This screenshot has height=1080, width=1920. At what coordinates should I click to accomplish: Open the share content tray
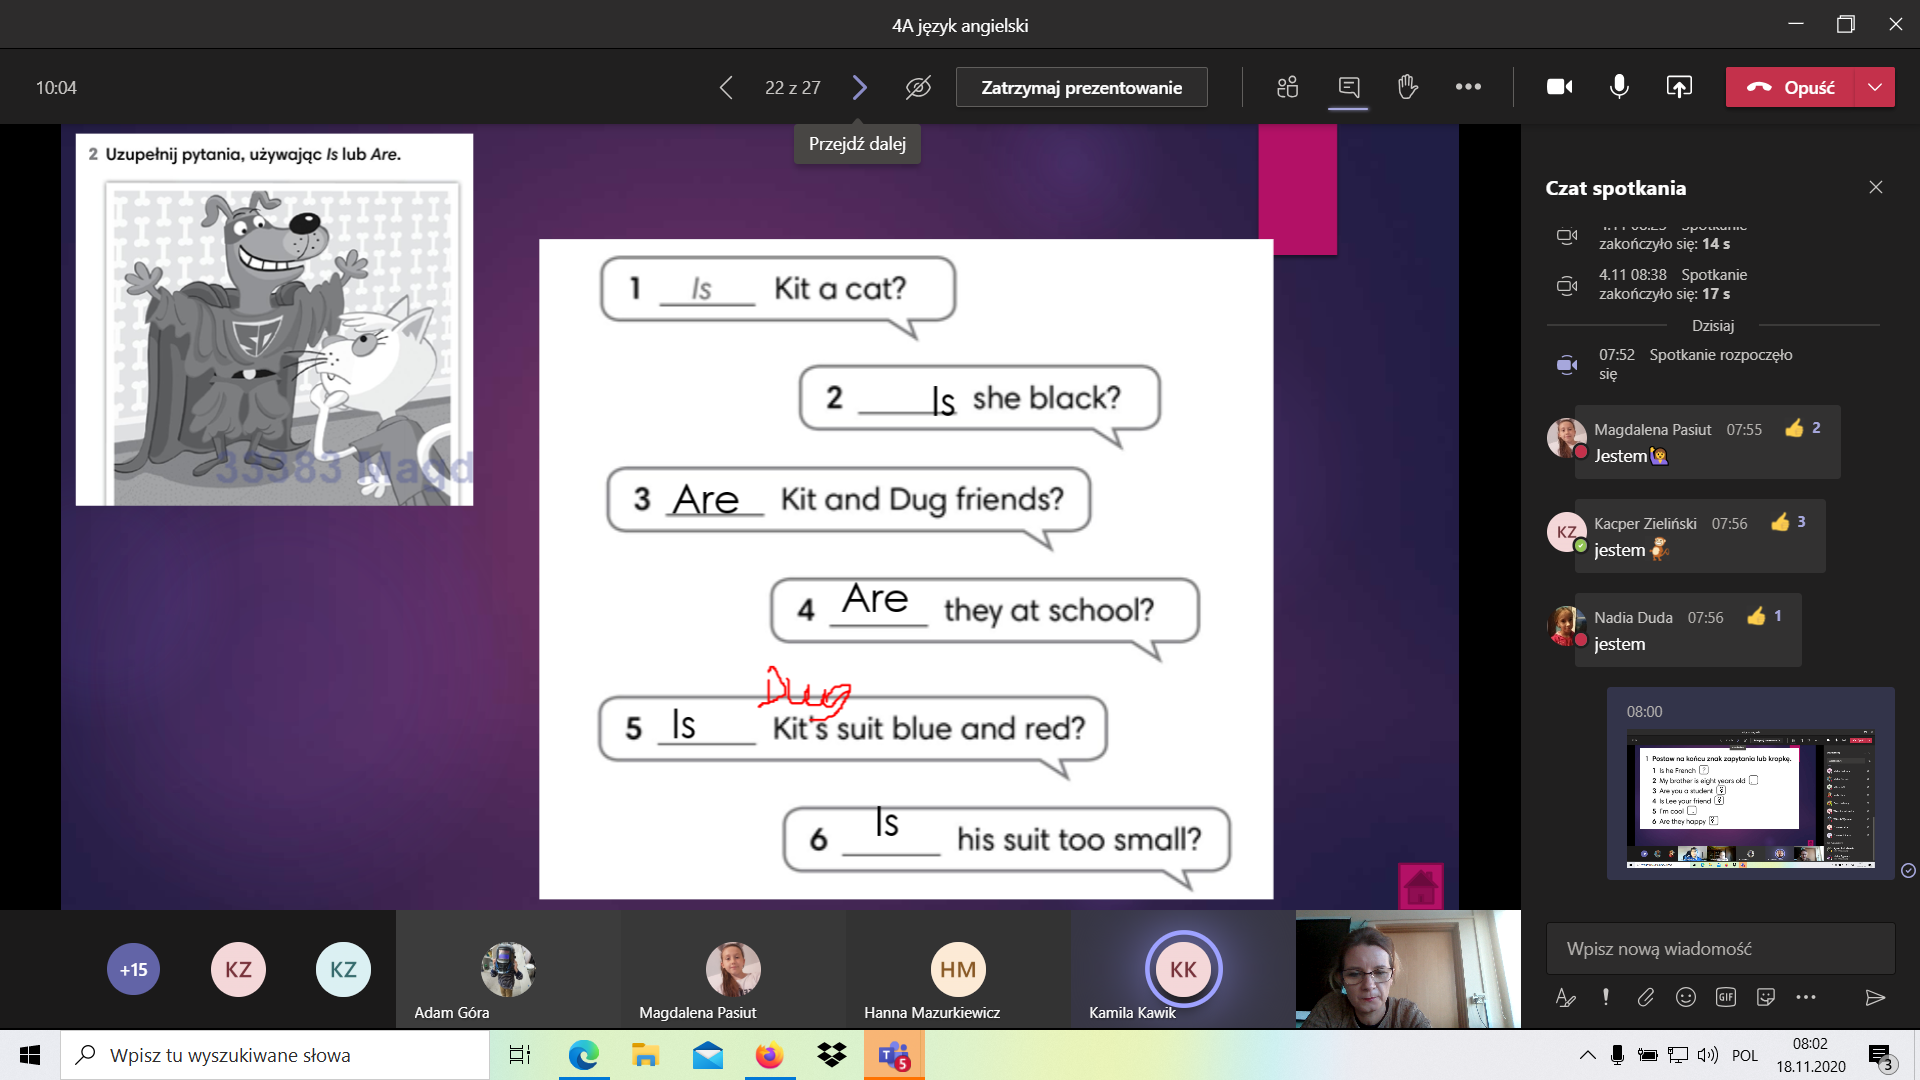(x=1679, y=87)
